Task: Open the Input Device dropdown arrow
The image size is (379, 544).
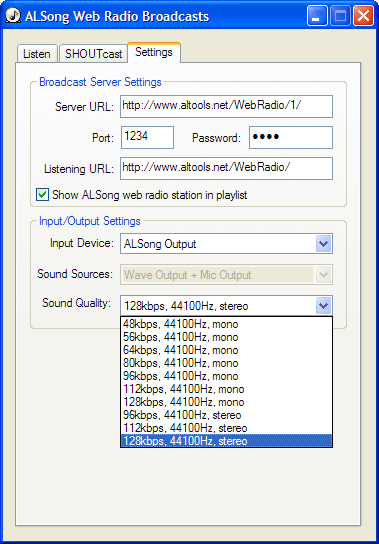Action: [323, 244]
